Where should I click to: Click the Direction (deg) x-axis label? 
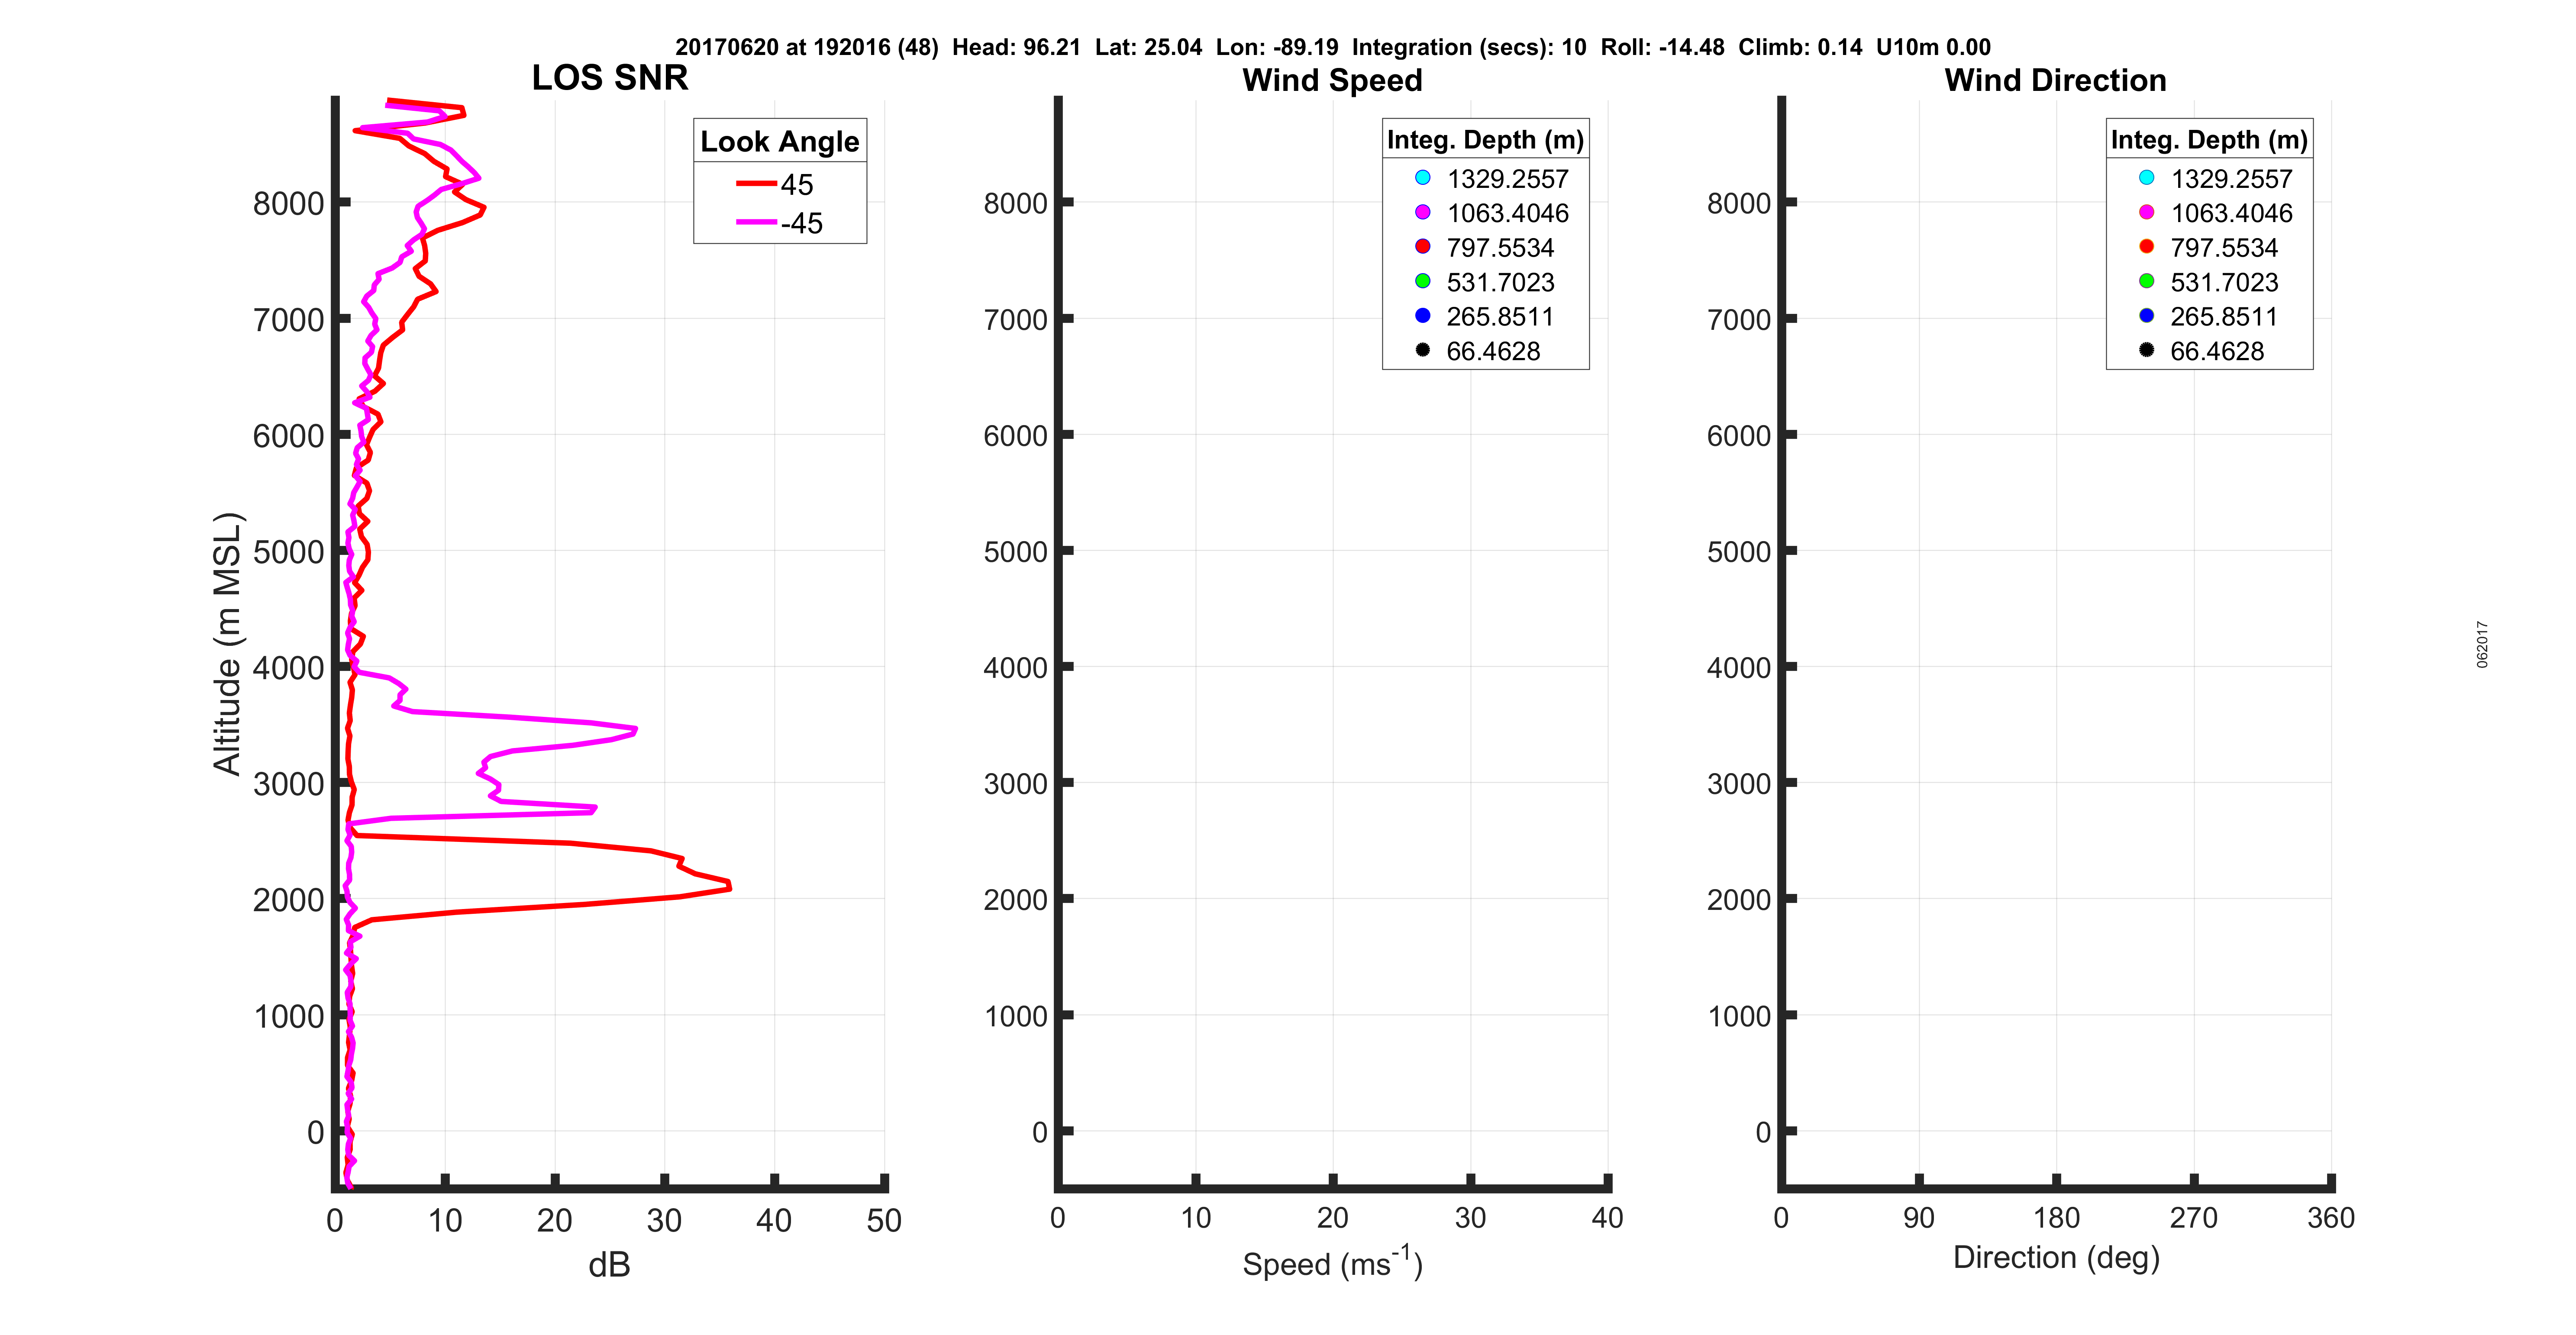point(2056,1258)
